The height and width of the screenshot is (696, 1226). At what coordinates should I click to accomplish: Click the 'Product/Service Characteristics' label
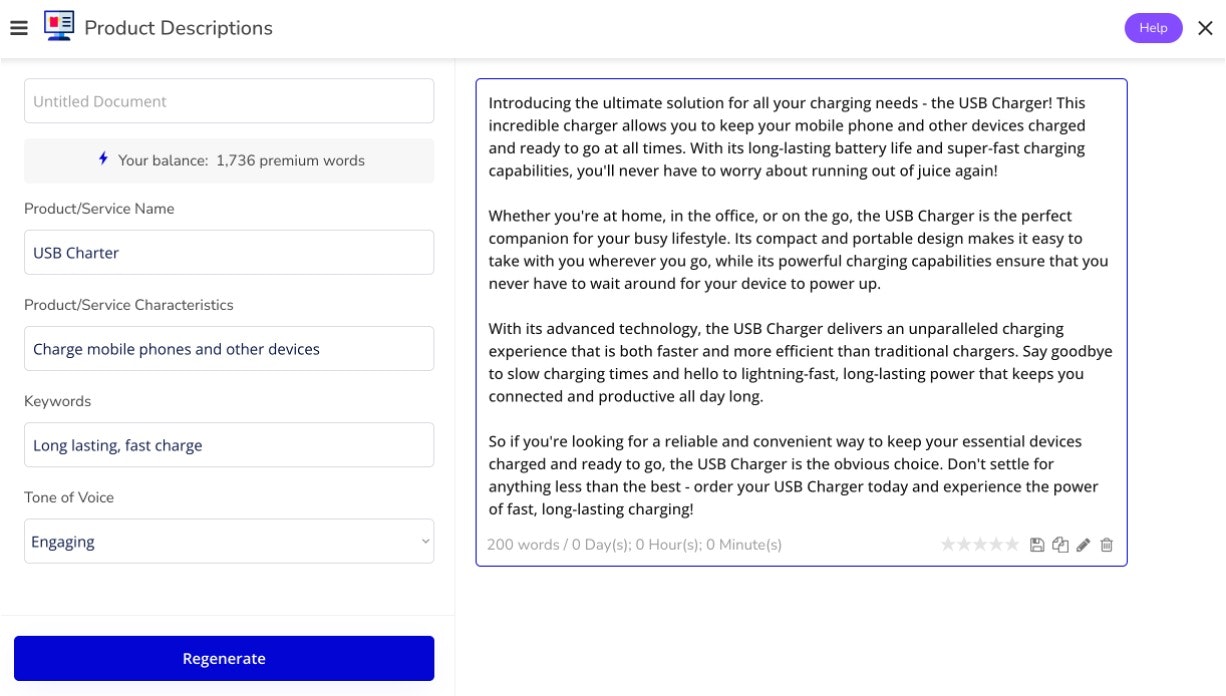(x=129, y=304)
